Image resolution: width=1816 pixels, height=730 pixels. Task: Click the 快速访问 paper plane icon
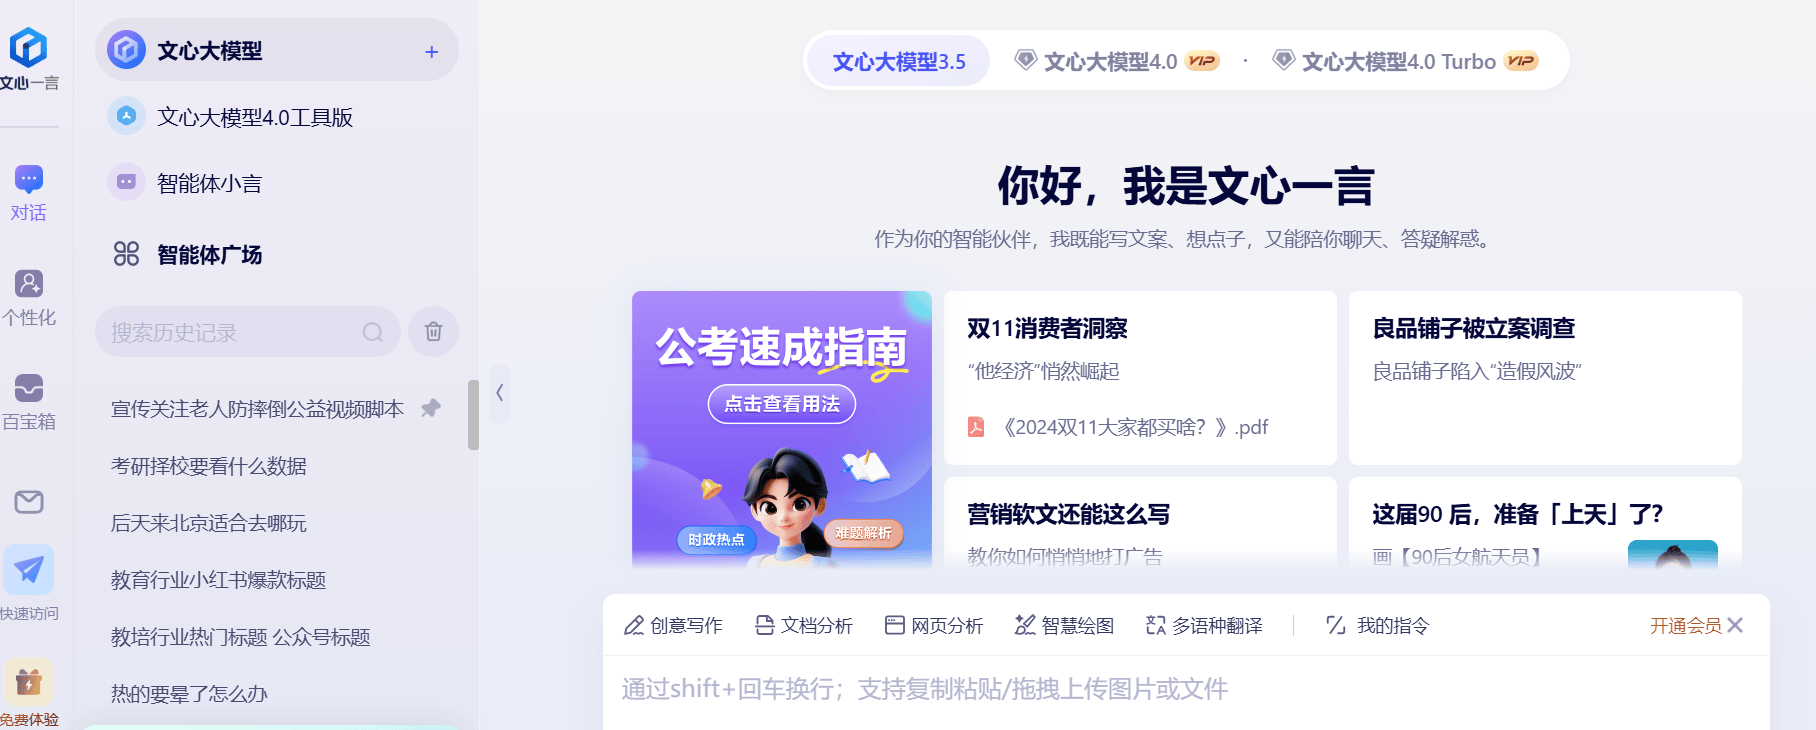(29, 570)
